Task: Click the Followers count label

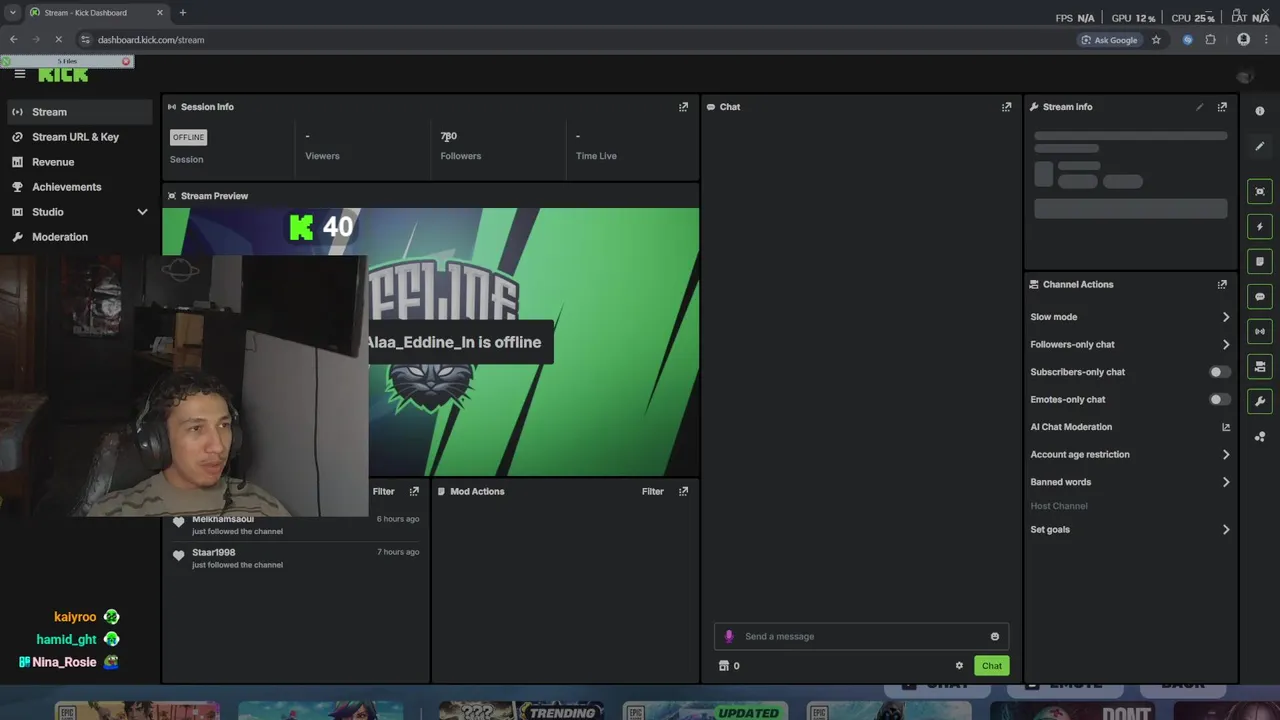Action: click(x=460, y=156)
